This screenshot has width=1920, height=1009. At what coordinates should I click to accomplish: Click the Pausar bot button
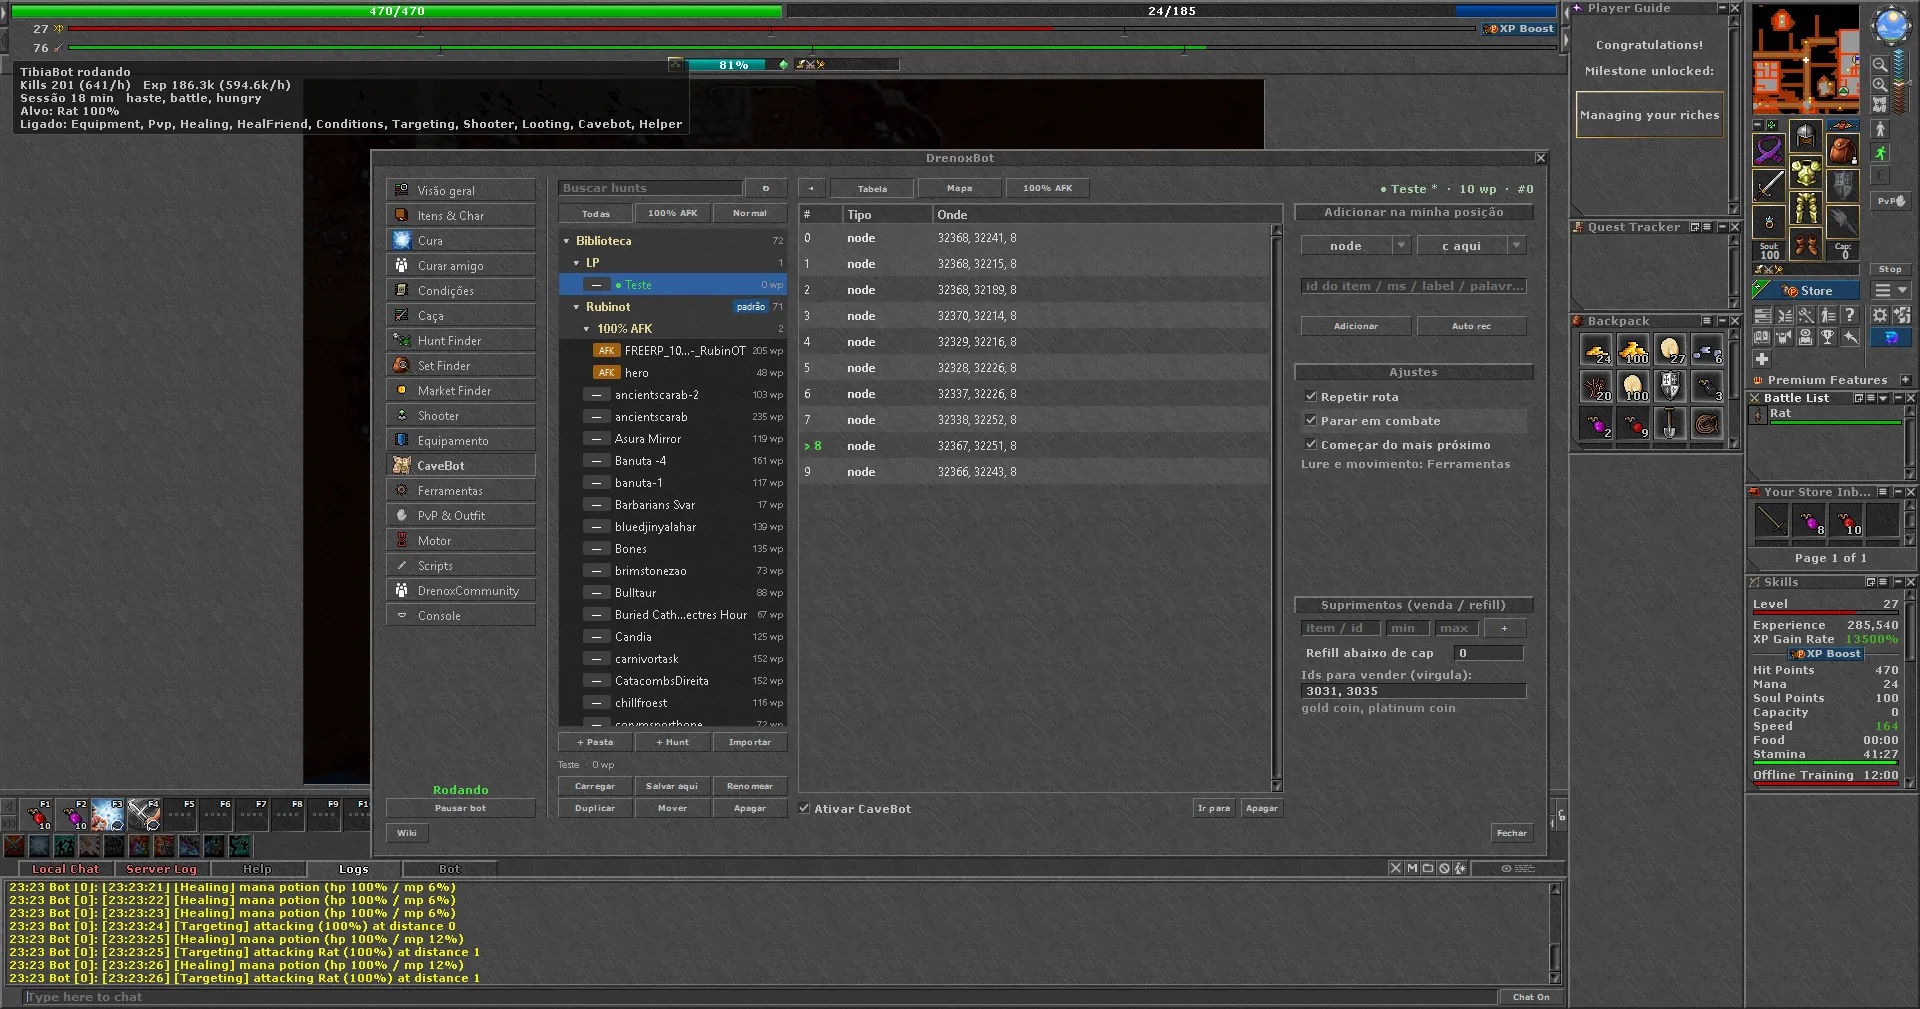pos(460,808)
